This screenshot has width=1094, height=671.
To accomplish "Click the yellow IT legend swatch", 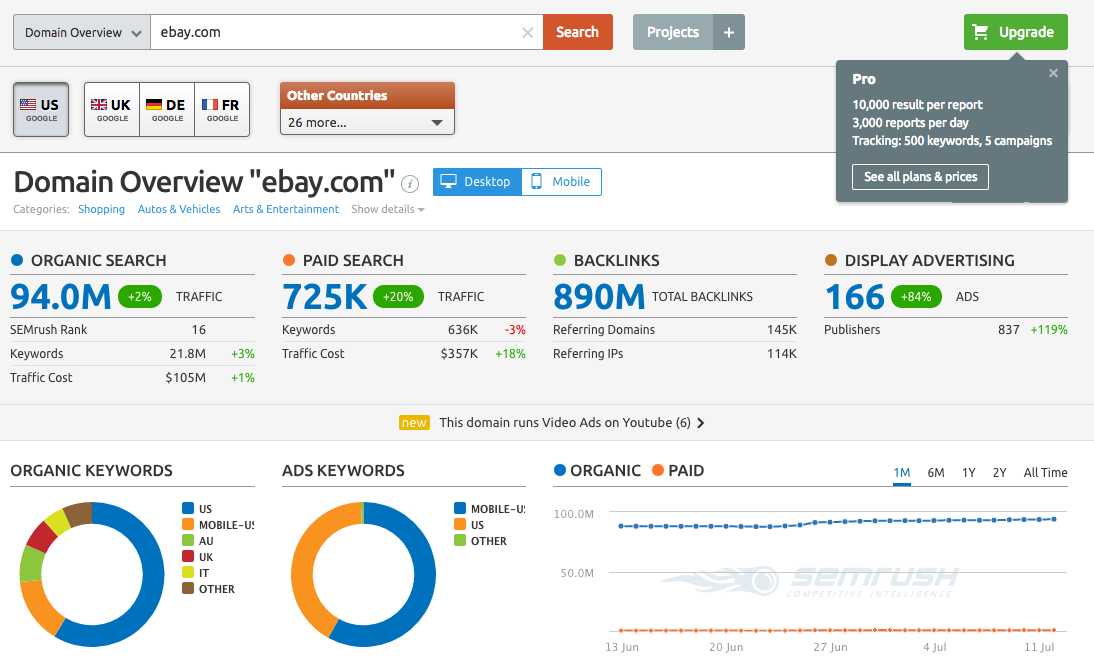I will click(x=188, y=573).
